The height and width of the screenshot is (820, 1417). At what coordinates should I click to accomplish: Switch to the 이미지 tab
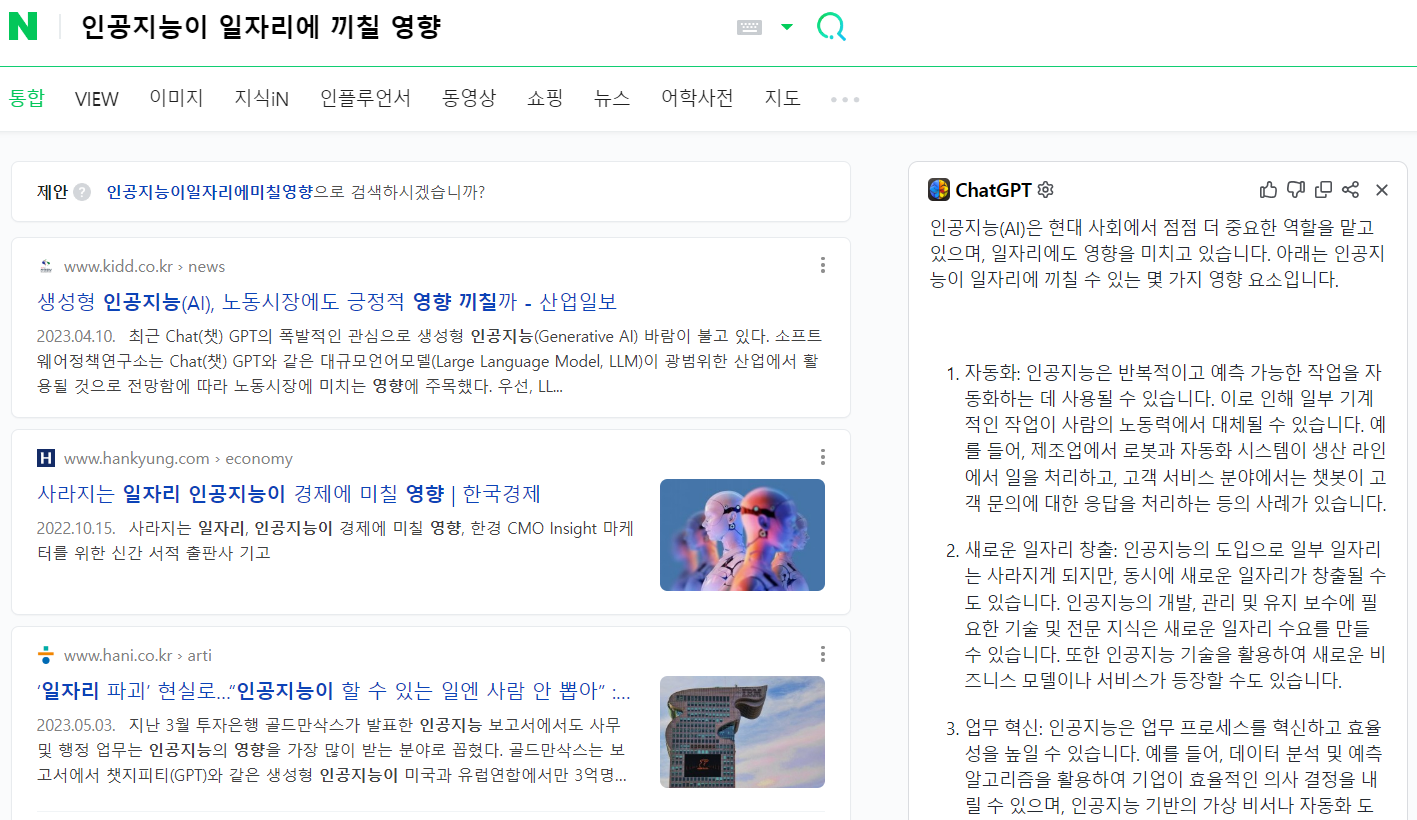click(x=176, y=98)
